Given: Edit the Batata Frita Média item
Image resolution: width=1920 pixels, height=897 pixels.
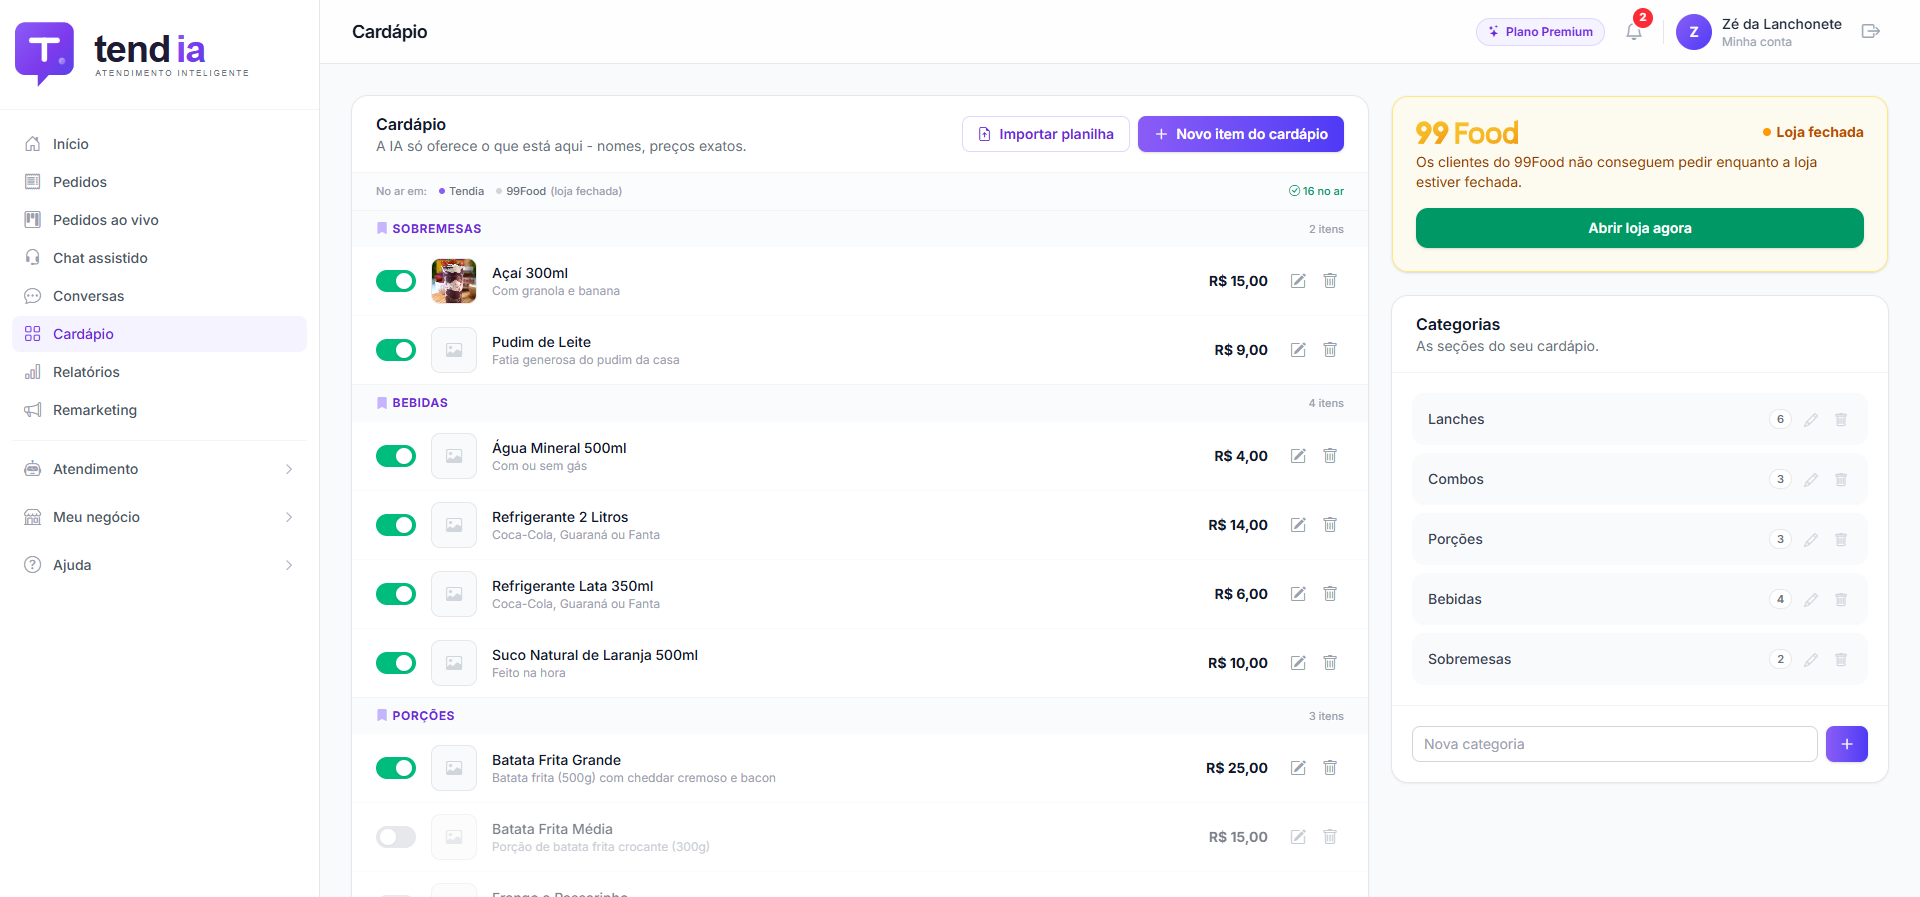Looking at the screenshot, I should pyautogui.click(x=1298, y=837).
